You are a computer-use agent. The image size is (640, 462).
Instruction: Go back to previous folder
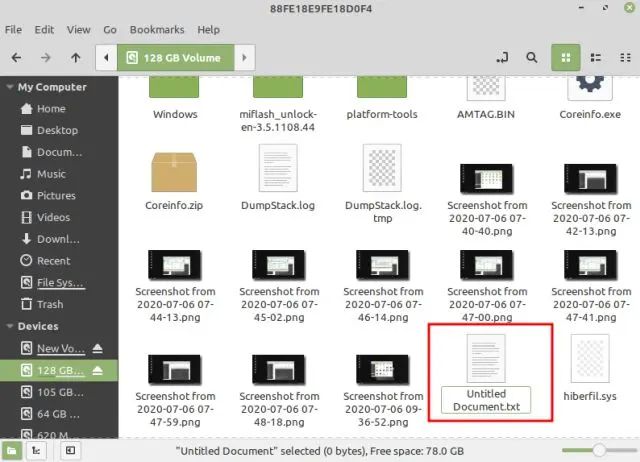point(16,58)
